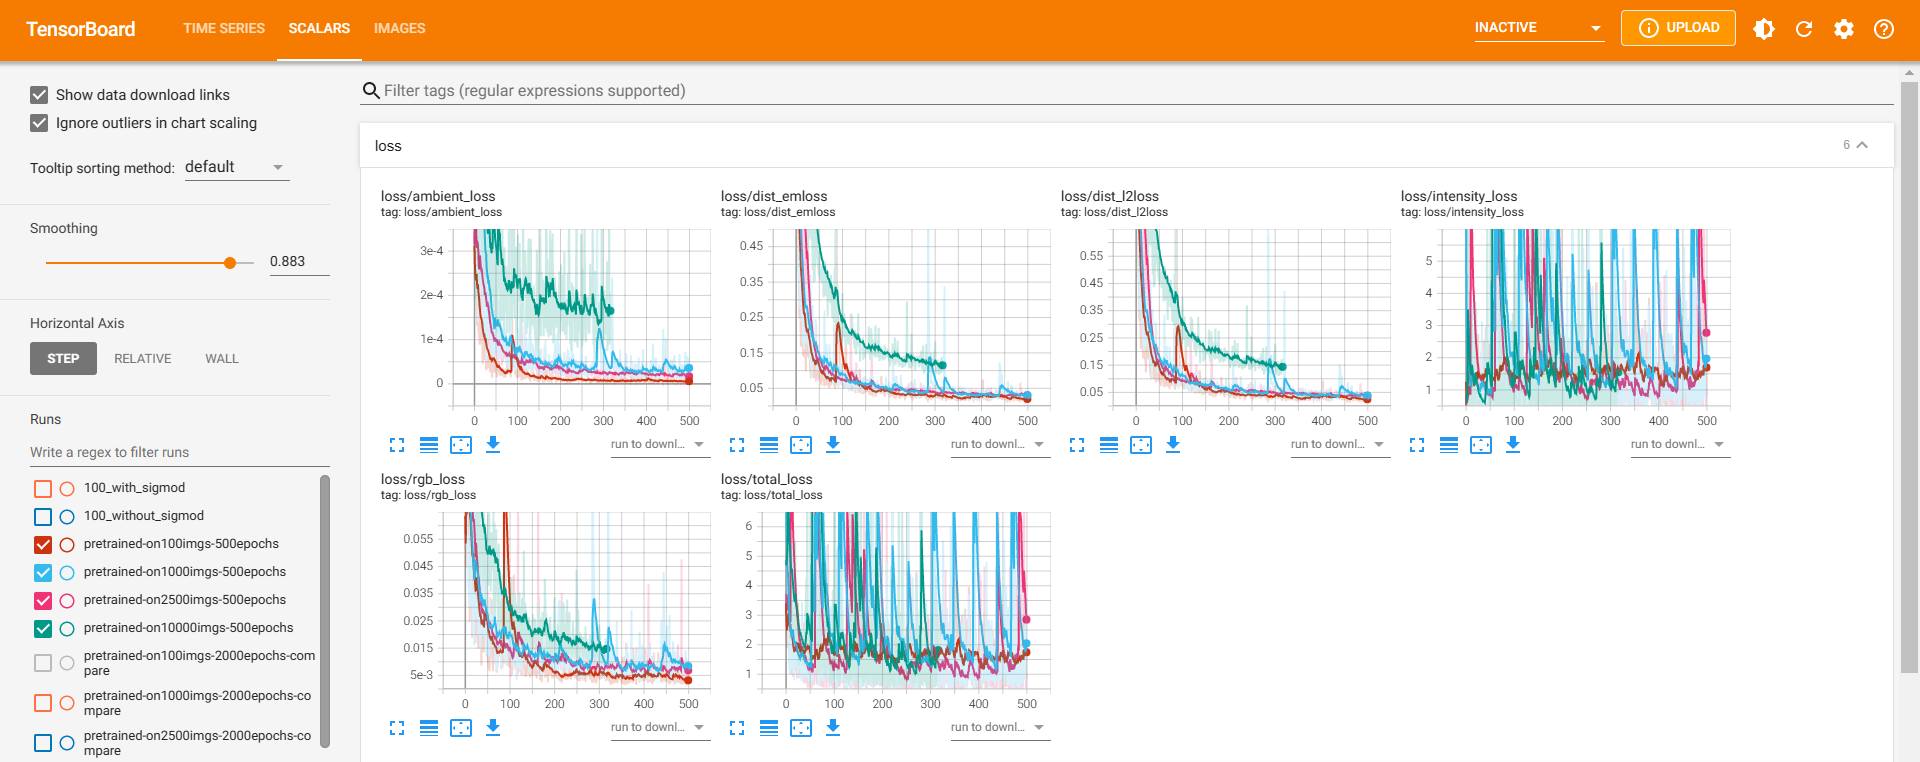Viewport: 1920px width, 762px height.
Task: Enable the 100_without_sigmod run checkbox
Action: click(43, 517)
